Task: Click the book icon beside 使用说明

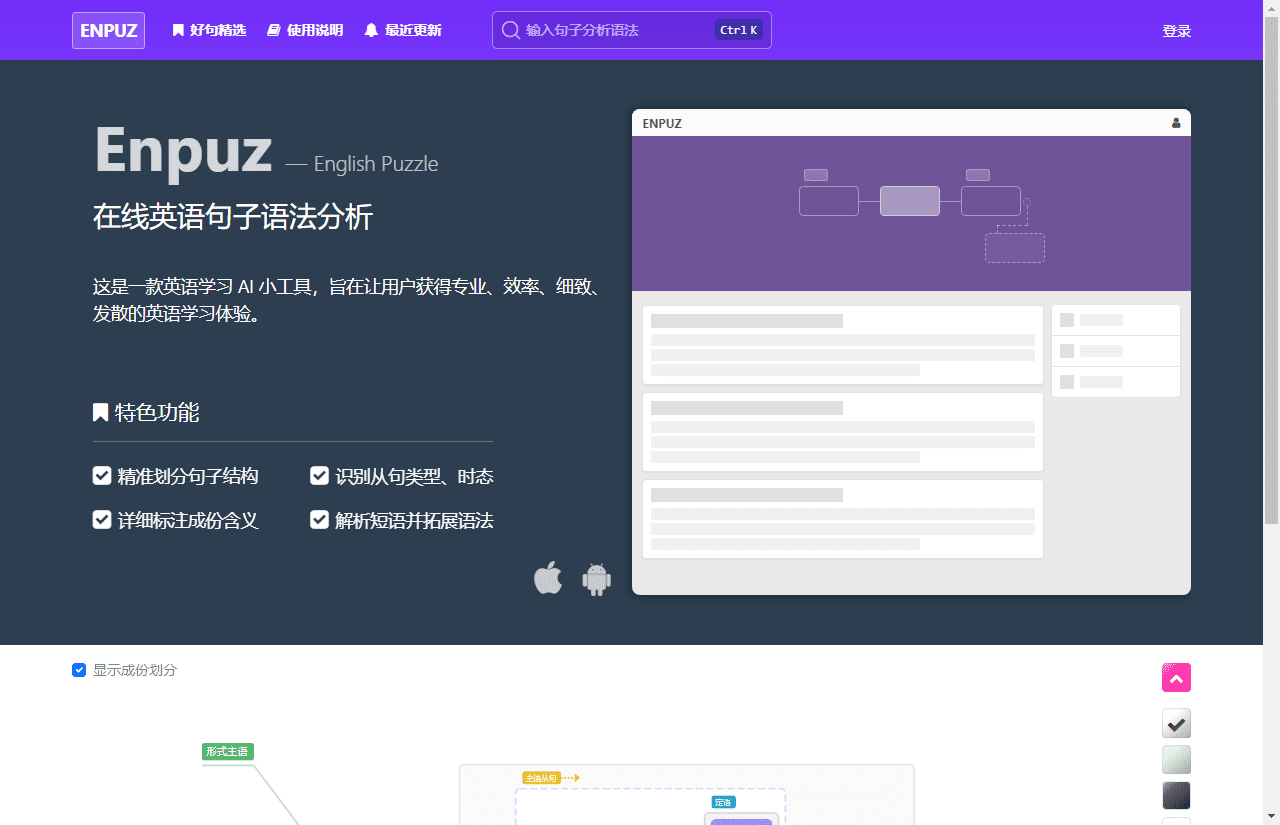Action: click(x=274, y=30)
